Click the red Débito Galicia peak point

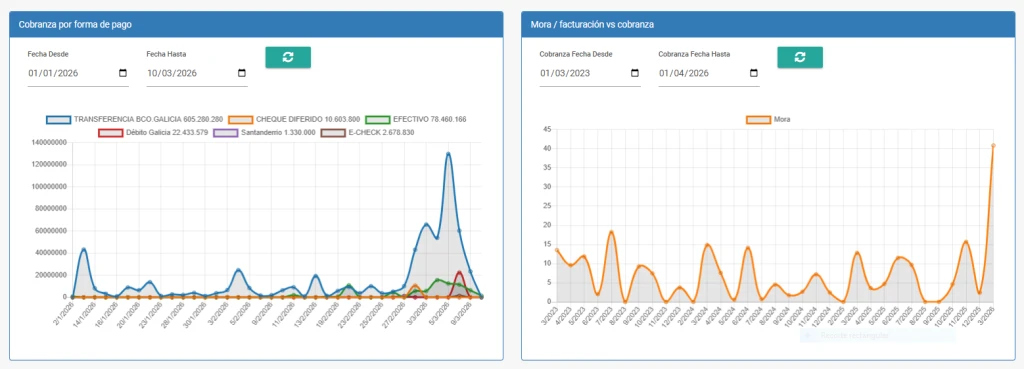tap(460, 272)
